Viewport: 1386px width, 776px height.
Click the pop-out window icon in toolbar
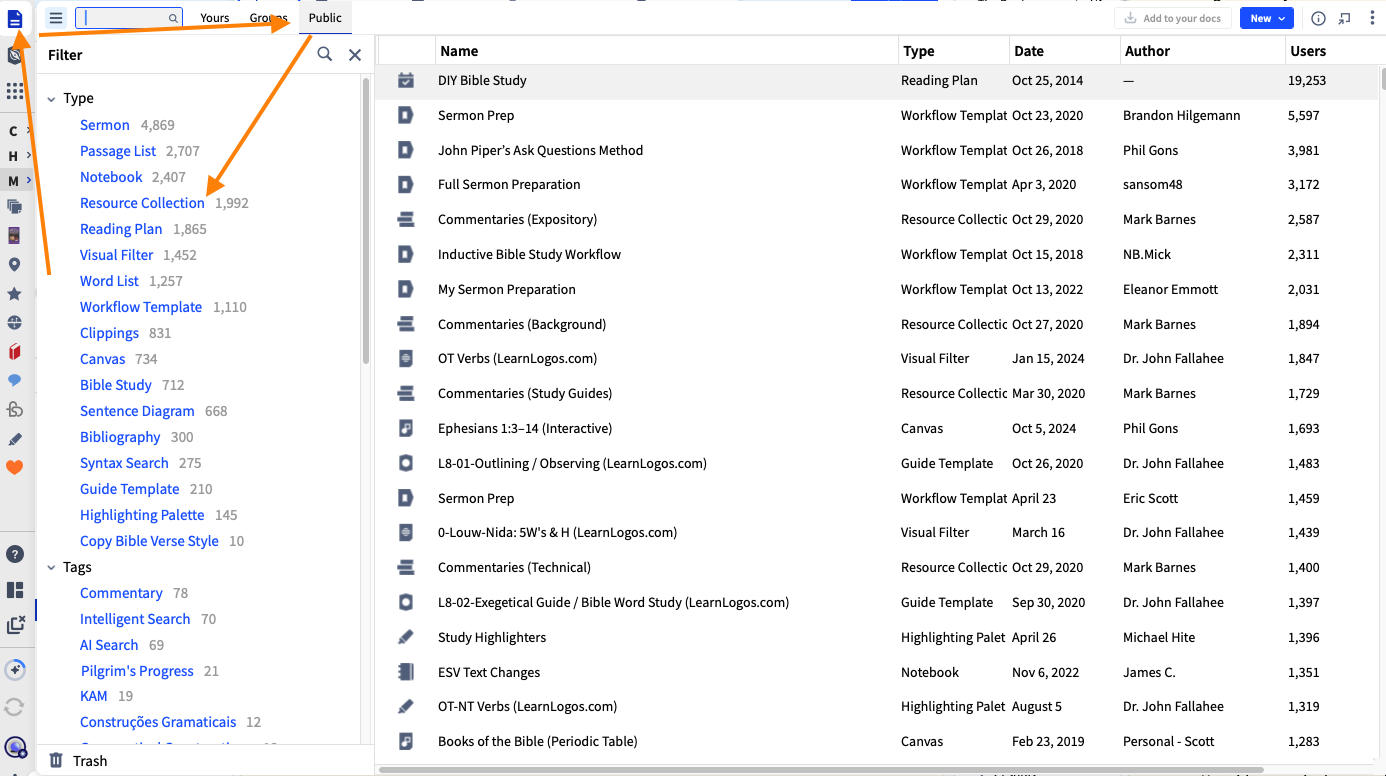pos(1345,18)
